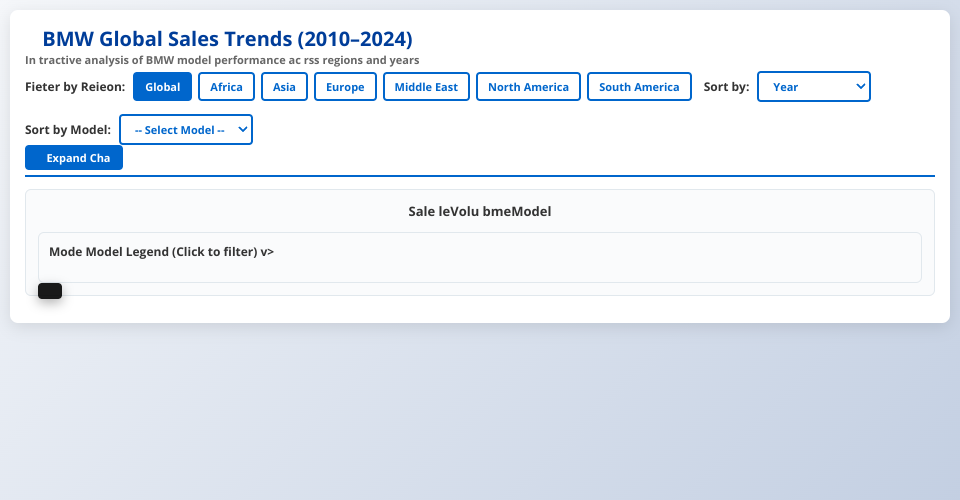Show Europe sales data

tap(345, 87)
